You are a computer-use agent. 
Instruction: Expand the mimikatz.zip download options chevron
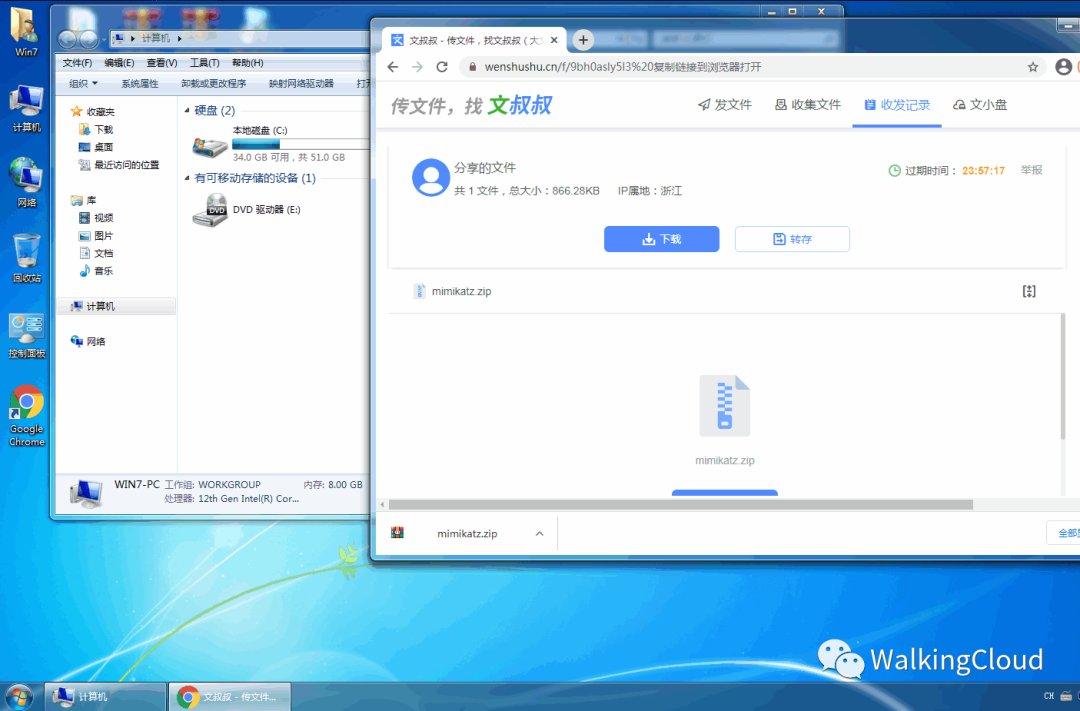click(x=539, y=533)
